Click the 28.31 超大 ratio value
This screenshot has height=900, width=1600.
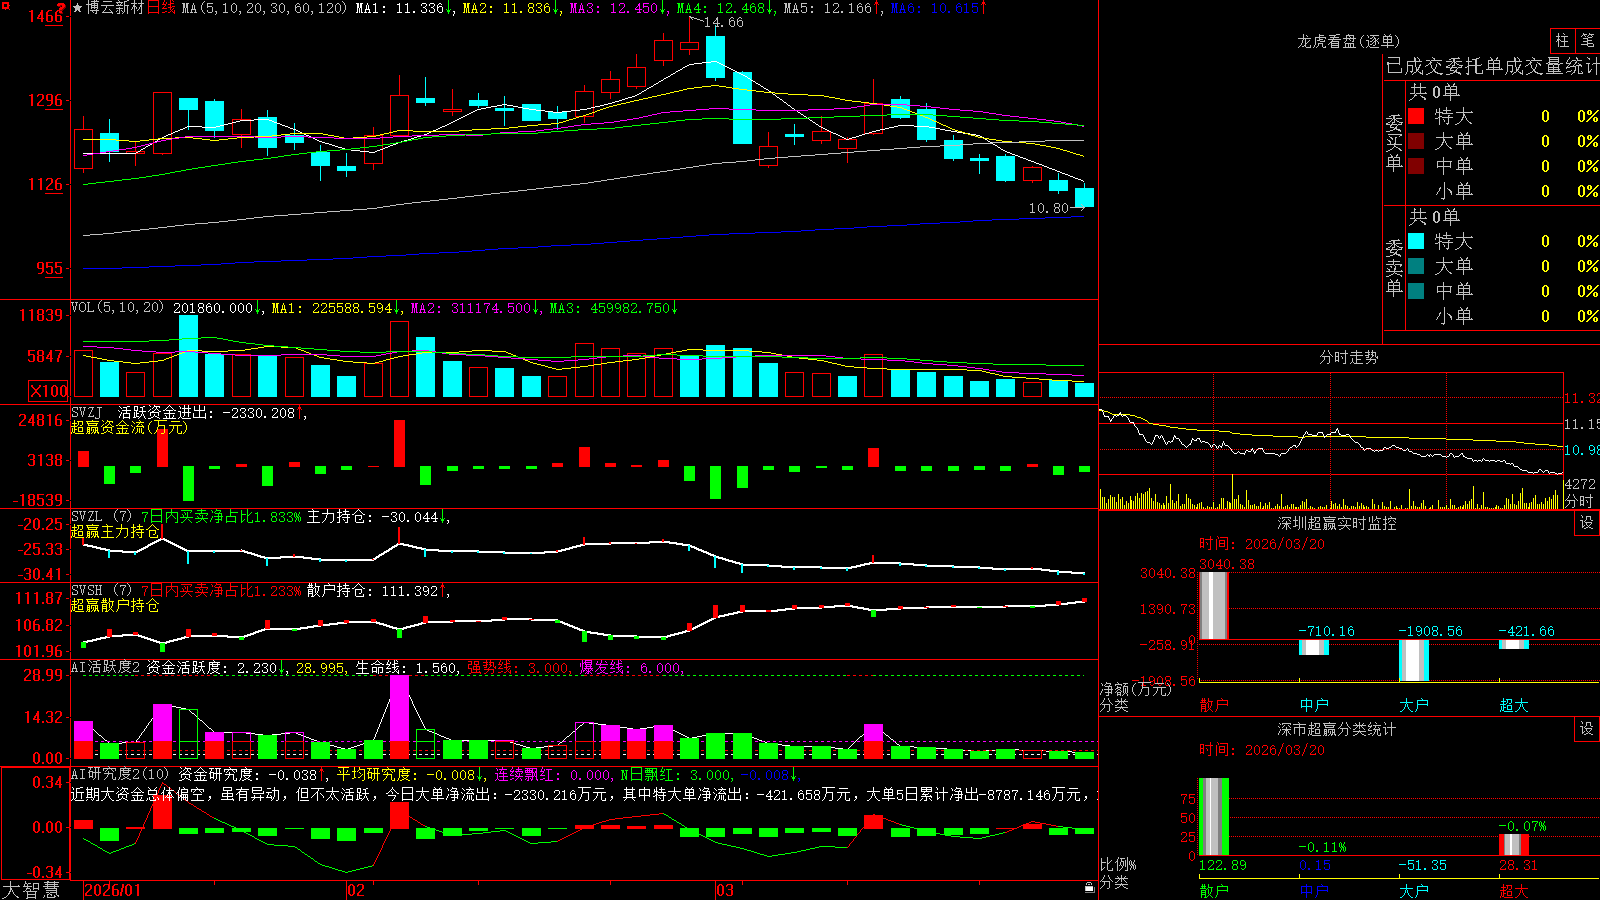pos(1518,865)
